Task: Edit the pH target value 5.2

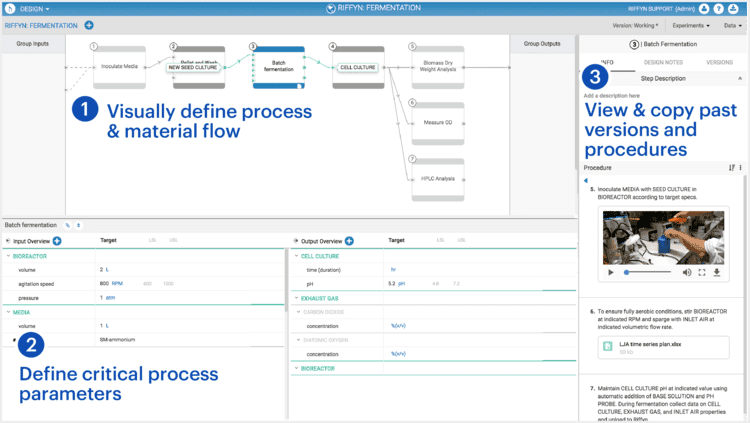Action: coord(392,284)
